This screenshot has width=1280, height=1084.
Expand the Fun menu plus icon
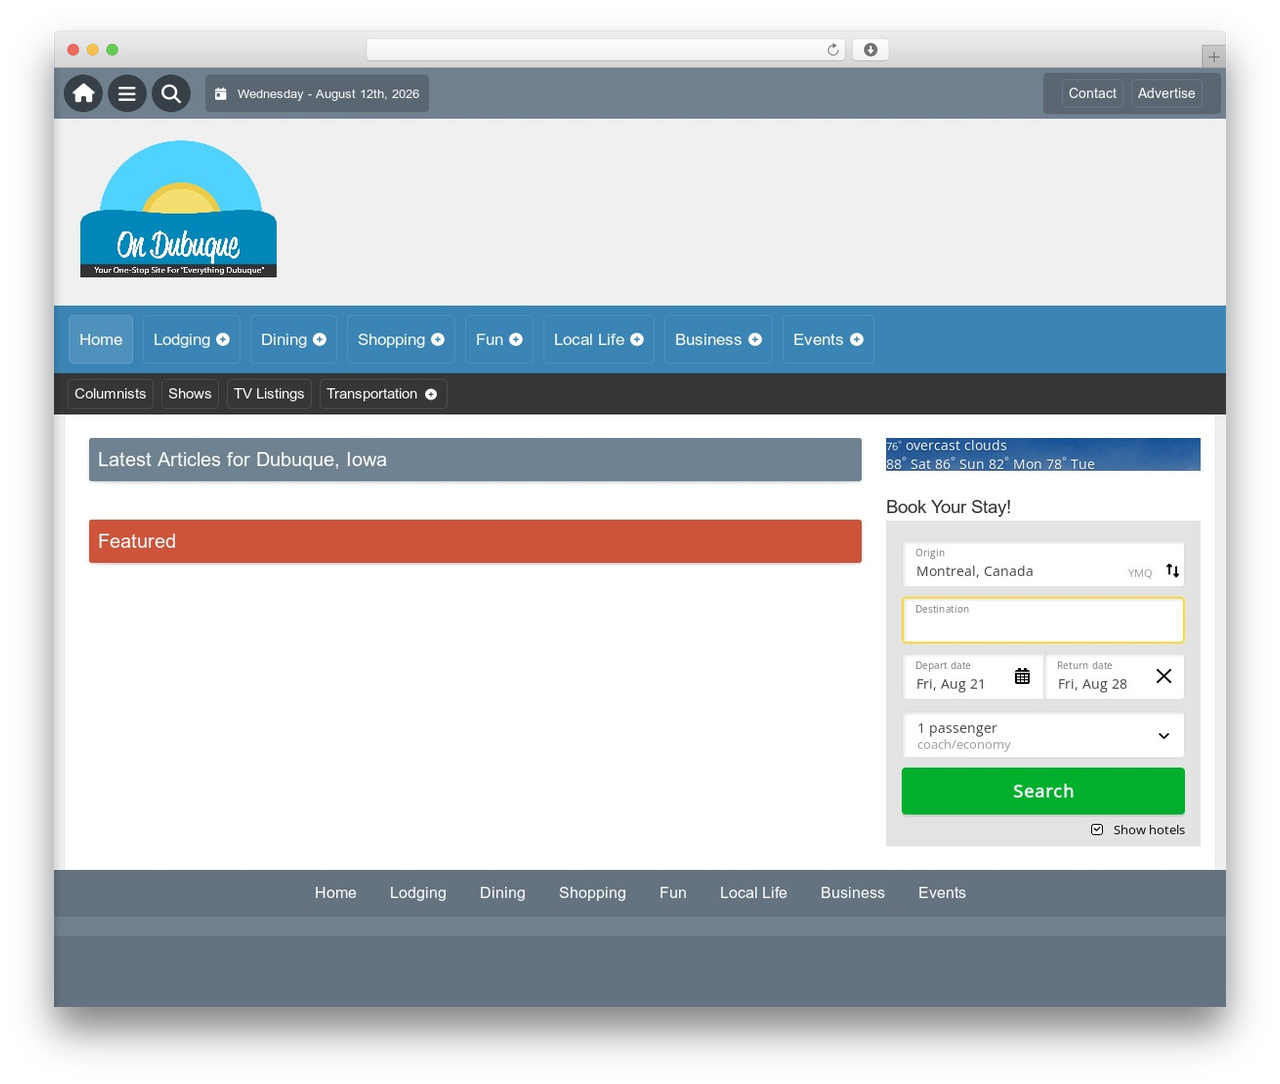[516, 340]
